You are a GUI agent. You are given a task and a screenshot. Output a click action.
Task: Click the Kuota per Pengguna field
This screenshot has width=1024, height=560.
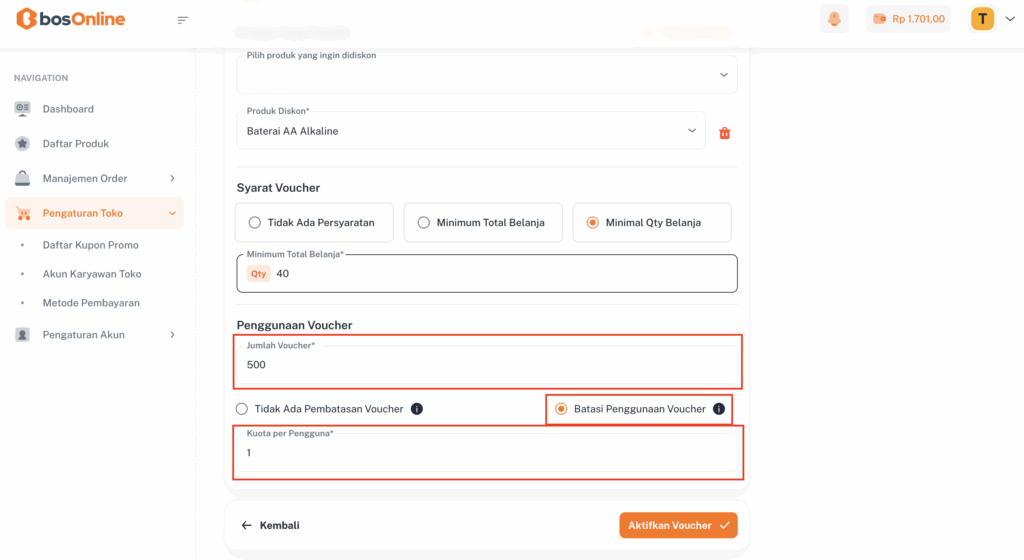488,453
